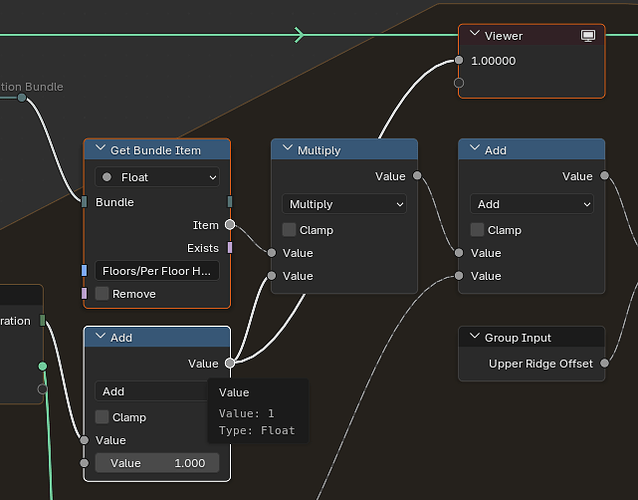
Task: Open the Float socket type dropdown
Action: click(x=157, y=177)
